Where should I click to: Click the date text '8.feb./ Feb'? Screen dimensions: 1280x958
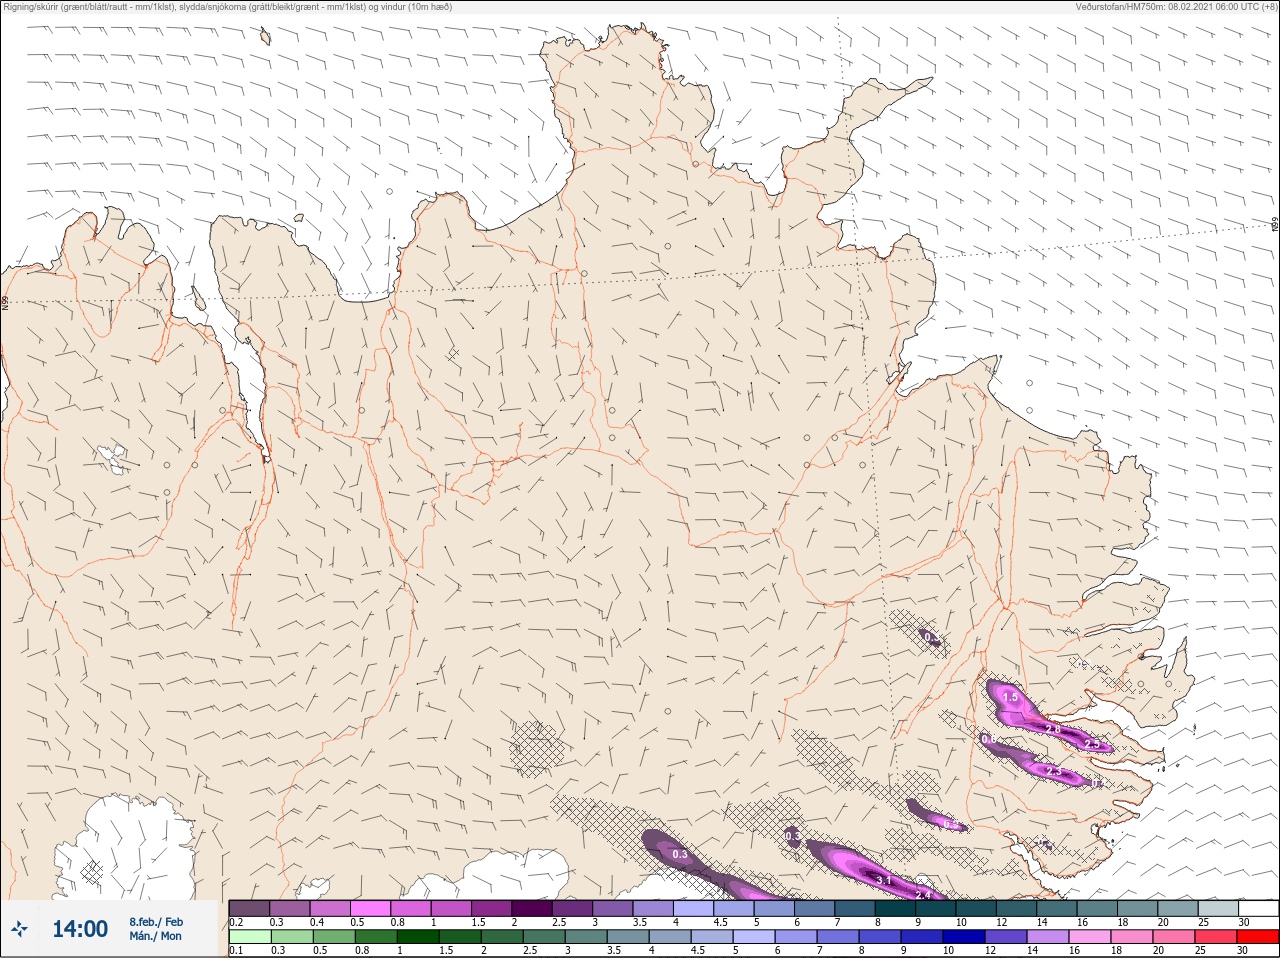(156, 921)
